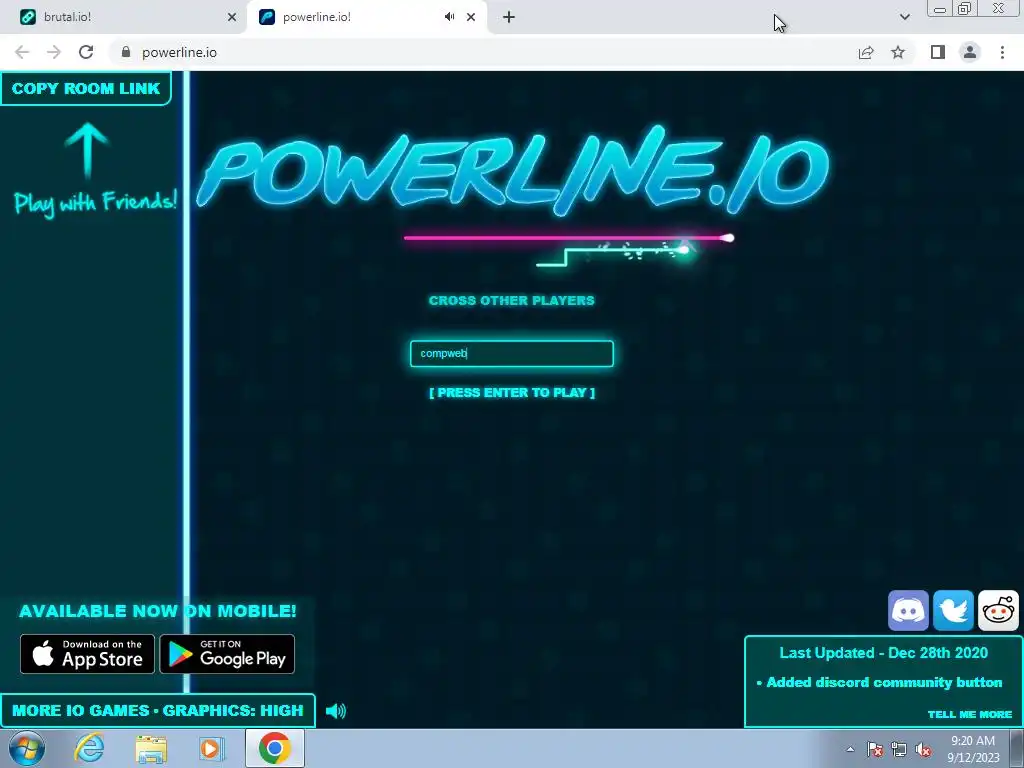Click the COPY ROOM LINK button
Screen dimensions: 1024x768
(86, 88)
